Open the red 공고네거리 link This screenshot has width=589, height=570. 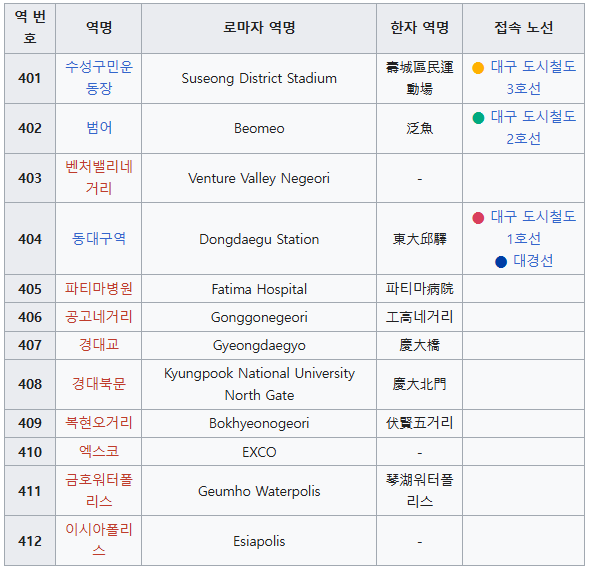(x=99, y=317)
